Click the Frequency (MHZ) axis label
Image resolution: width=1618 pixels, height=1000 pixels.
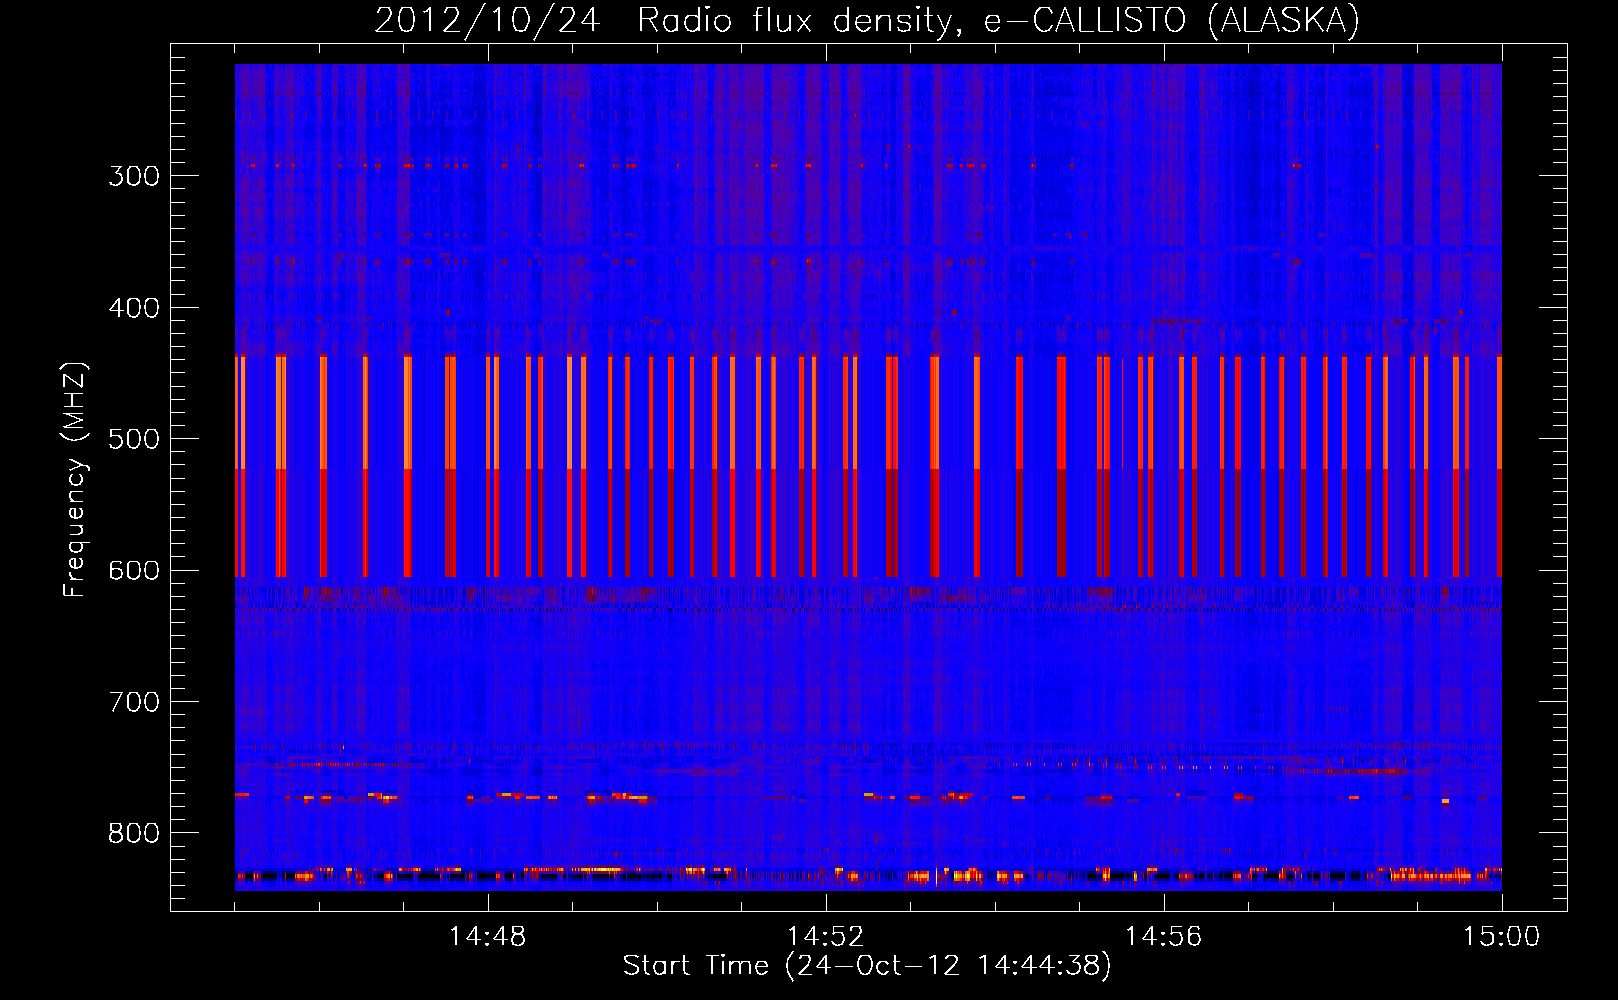pos(76,479)
